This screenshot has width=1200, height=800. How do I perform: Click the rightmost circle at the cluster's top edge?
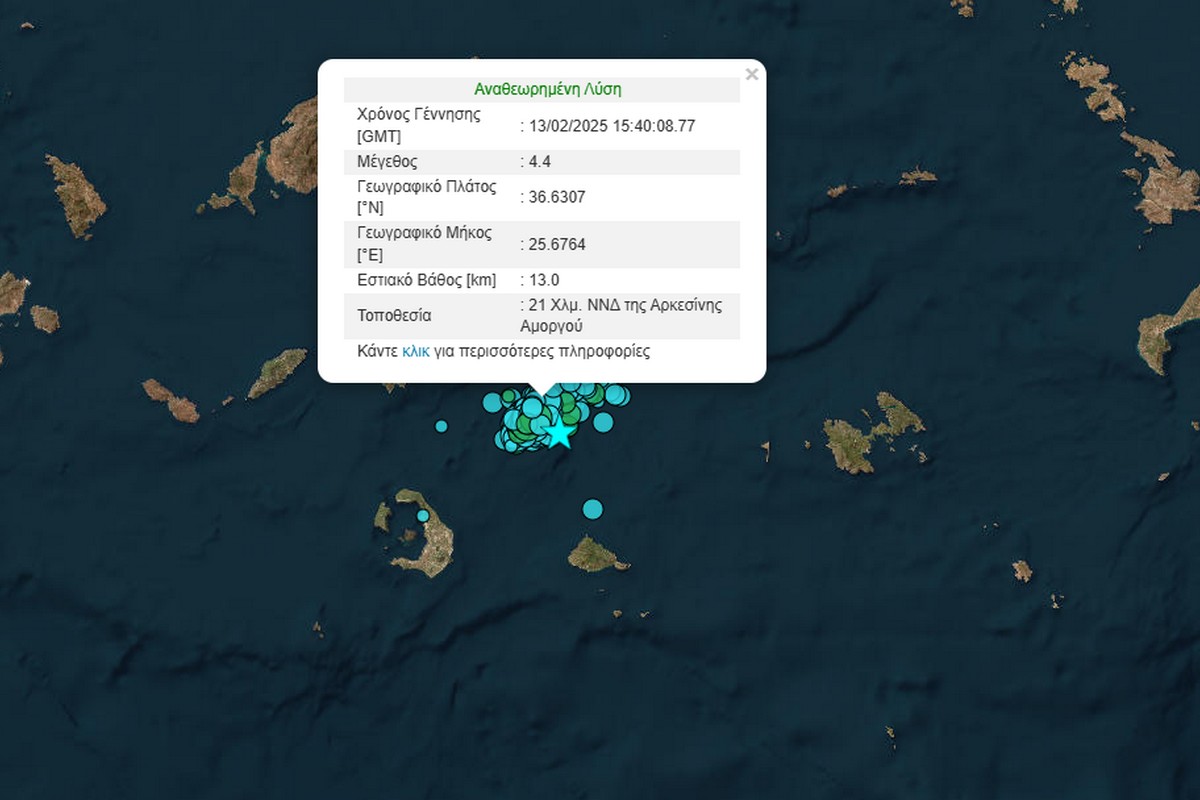pos(619,395)
